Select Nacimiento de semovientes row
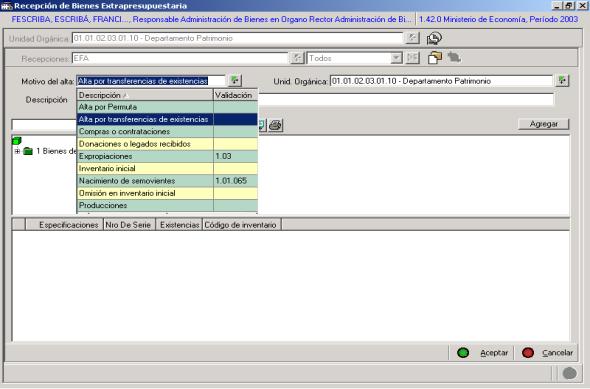 pyautogui.click(x=167, y=181)
